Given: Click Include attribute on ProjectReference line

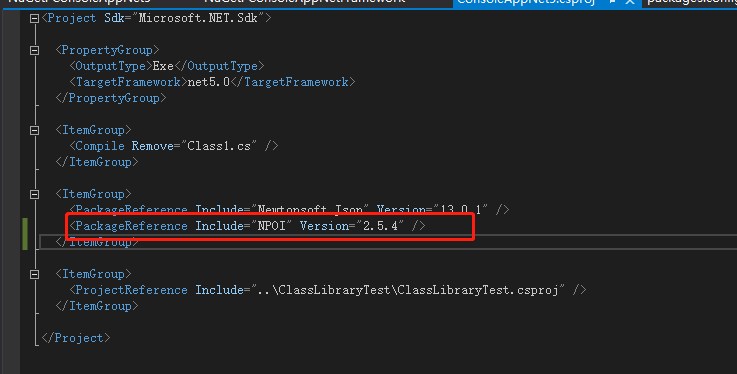Looking at the screenshot, I should (220, 290).
